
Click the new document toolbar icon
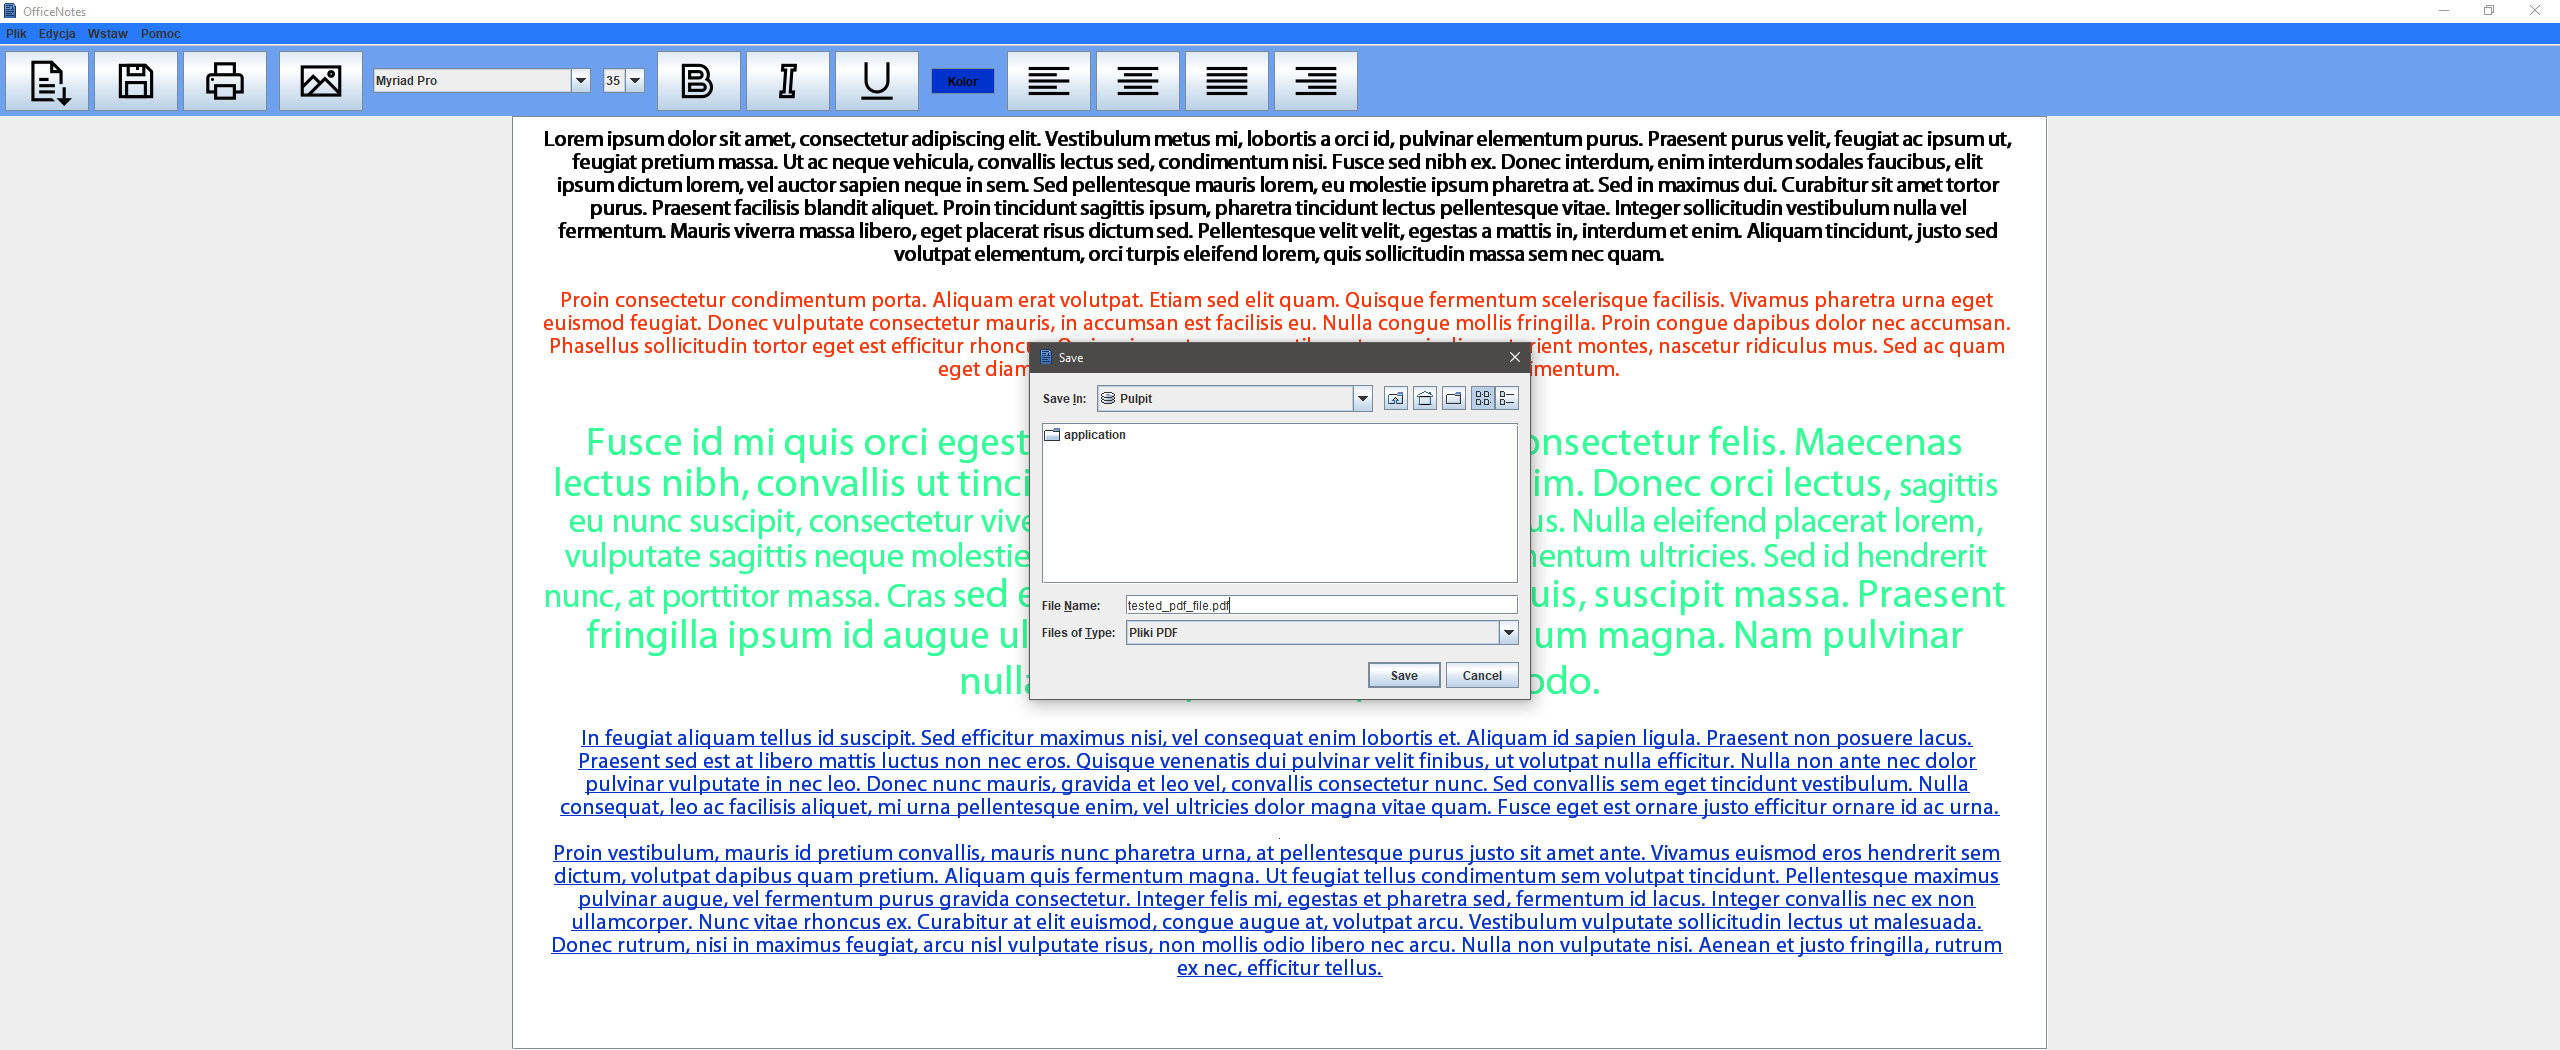[47, 81]
